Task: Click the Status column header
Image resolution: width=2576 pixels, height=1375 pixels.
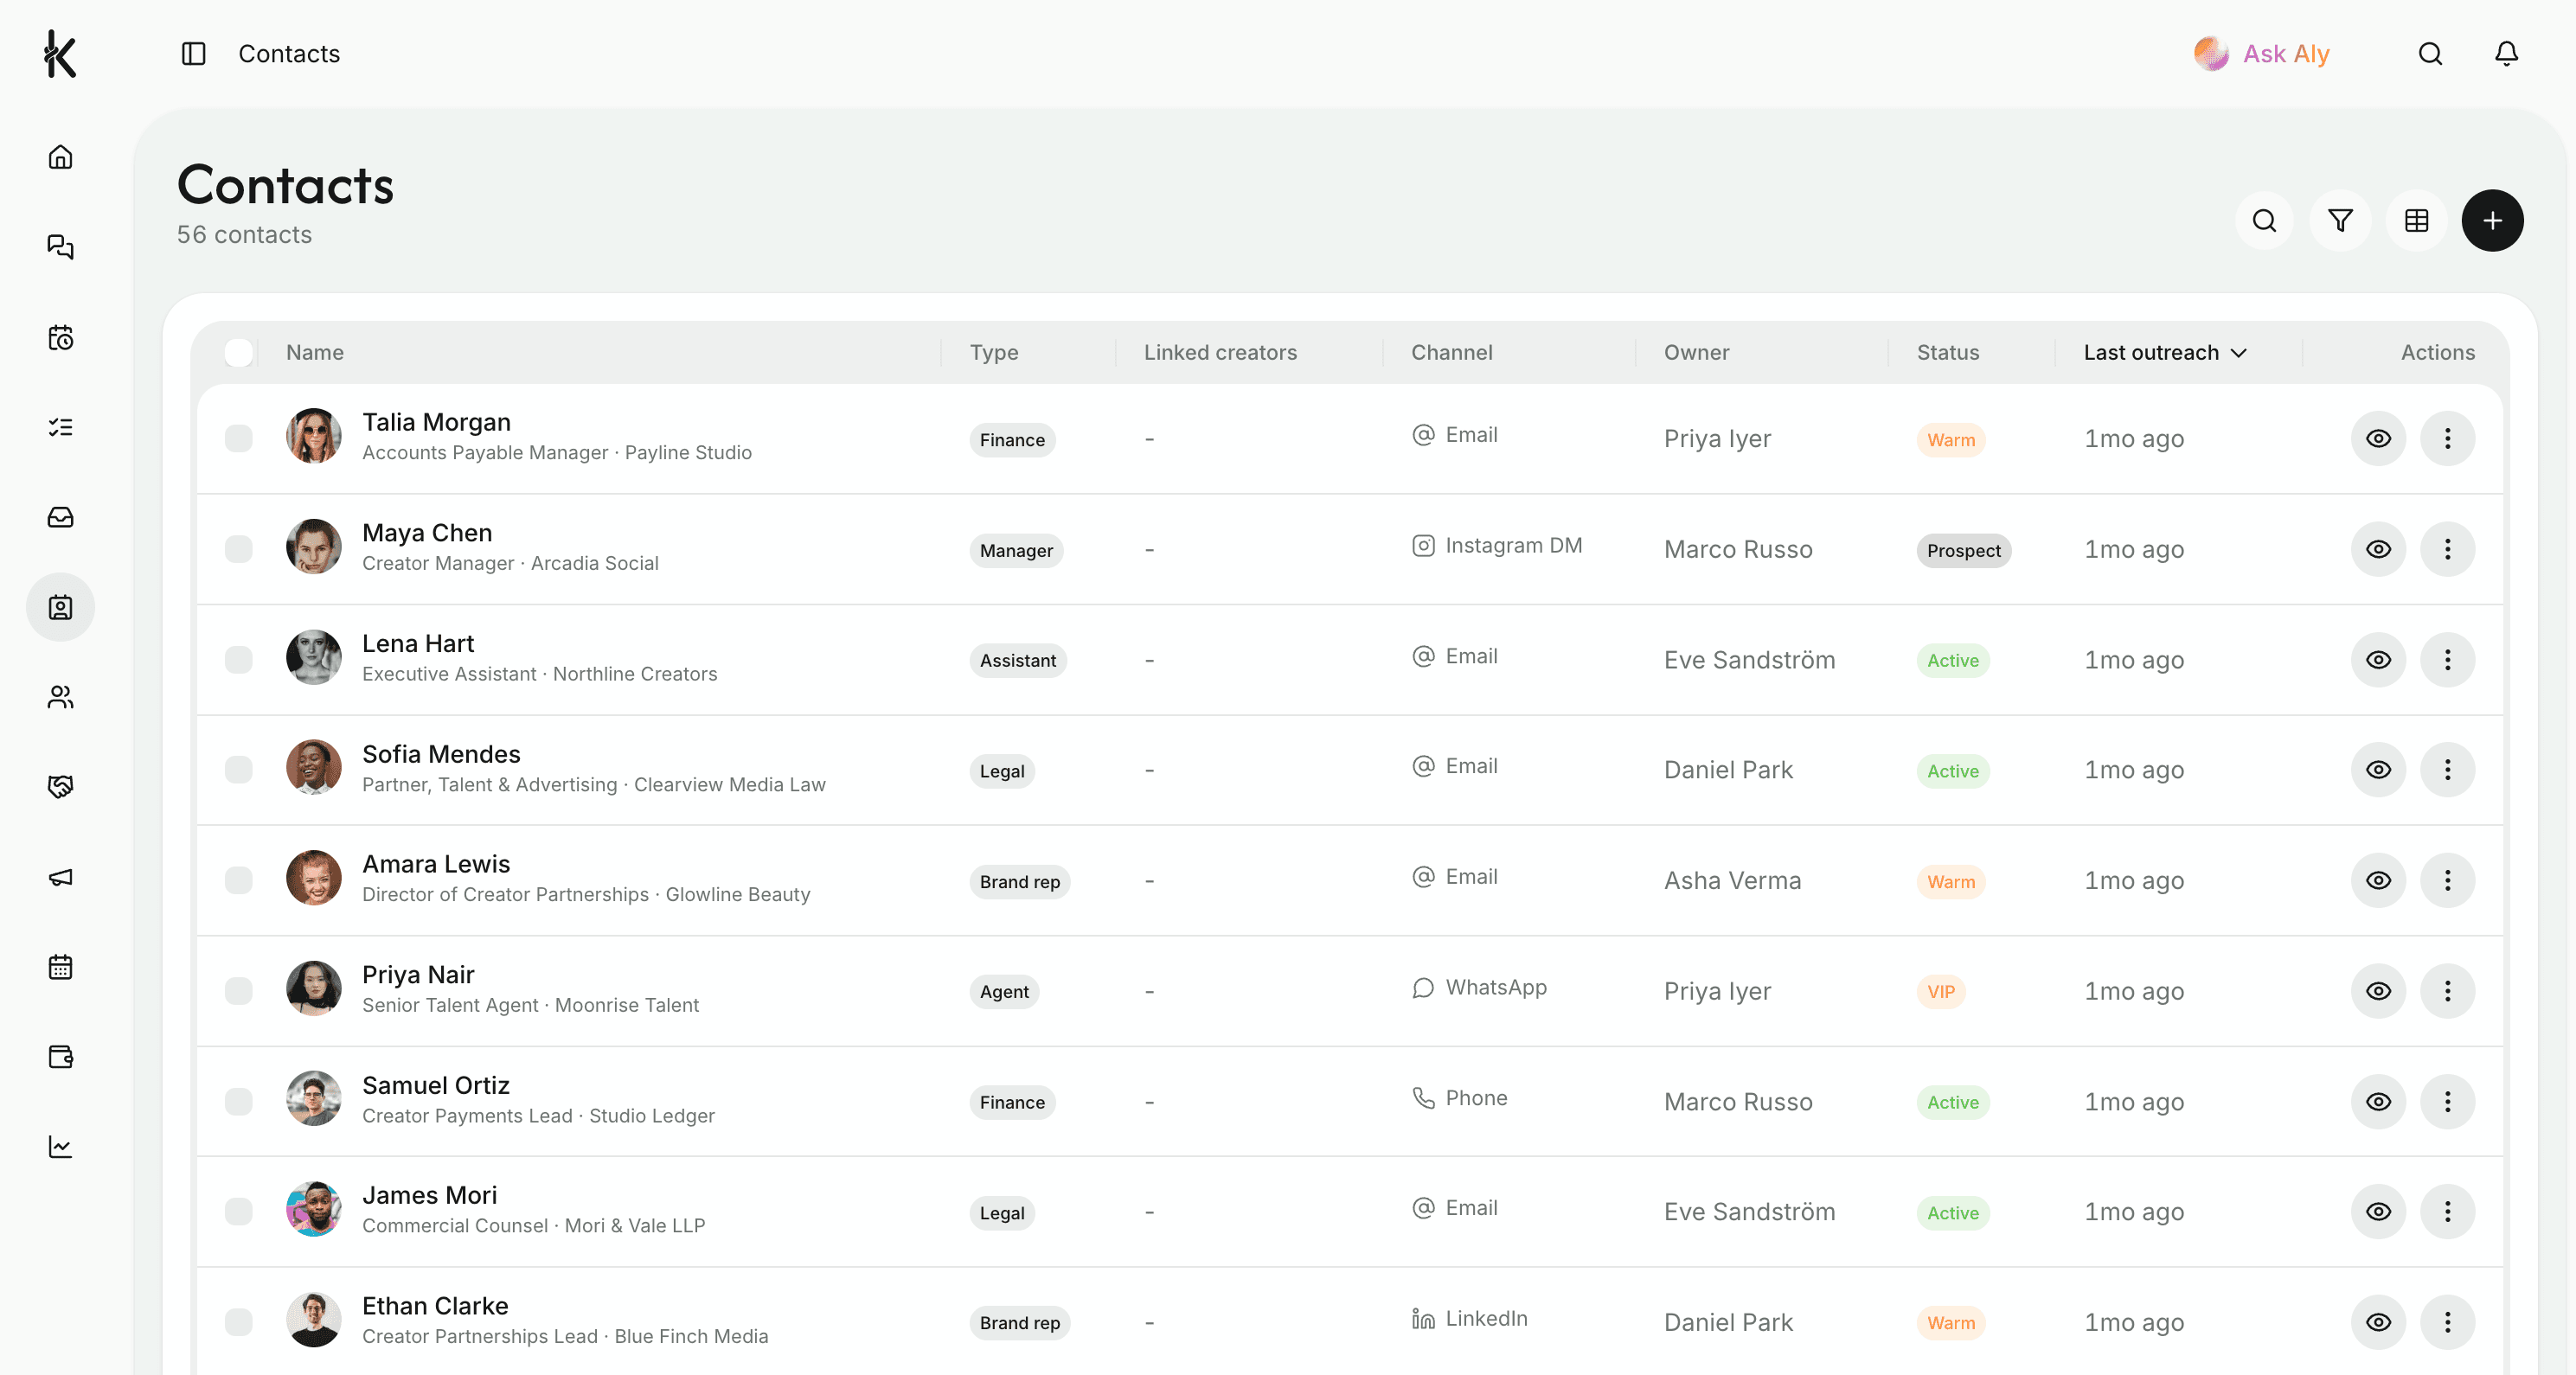Action: coord(1948,352)
